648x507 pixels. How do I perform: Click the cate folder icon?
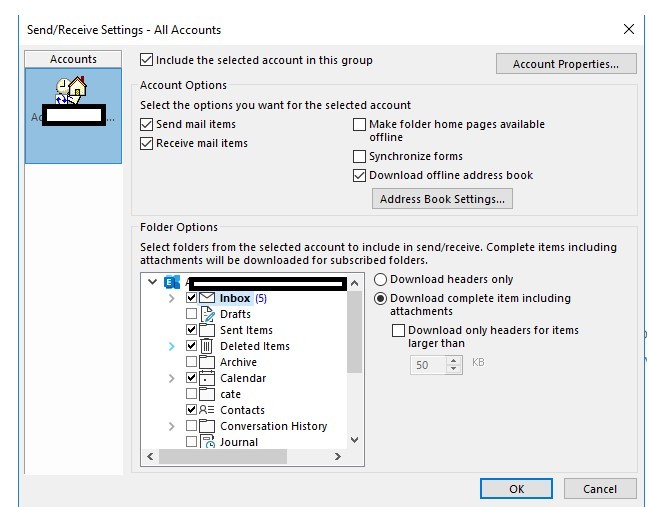tap(207, 394)
